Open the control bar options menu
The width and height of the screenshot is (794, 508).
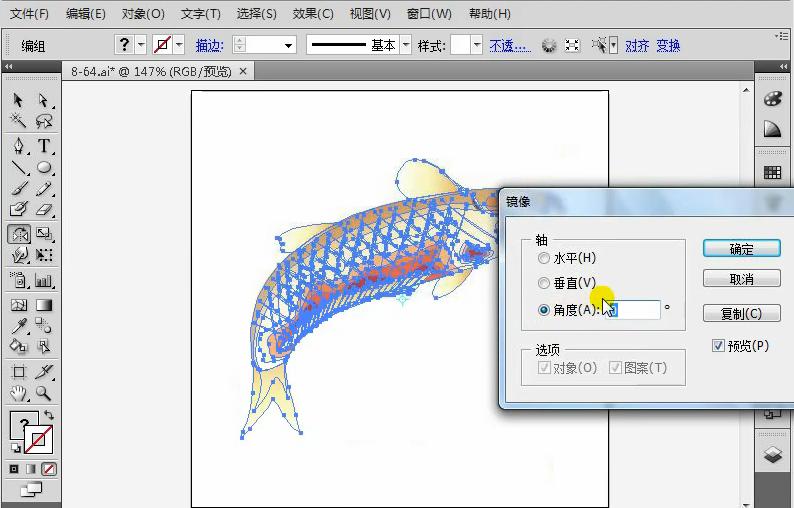(782, 35)
